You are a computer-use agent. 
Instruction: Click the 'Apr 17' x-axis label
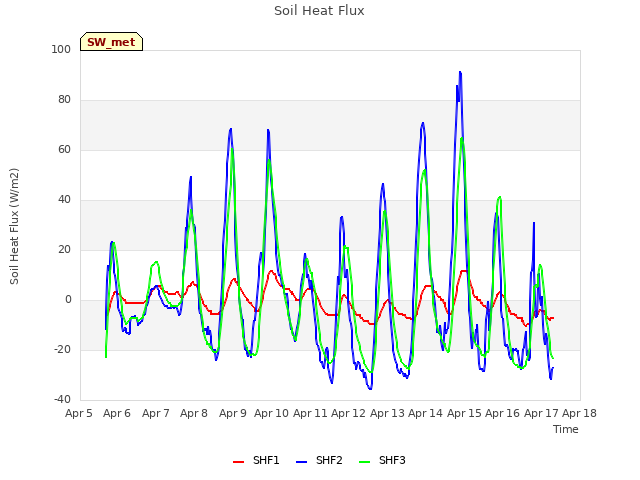point(541,413)
